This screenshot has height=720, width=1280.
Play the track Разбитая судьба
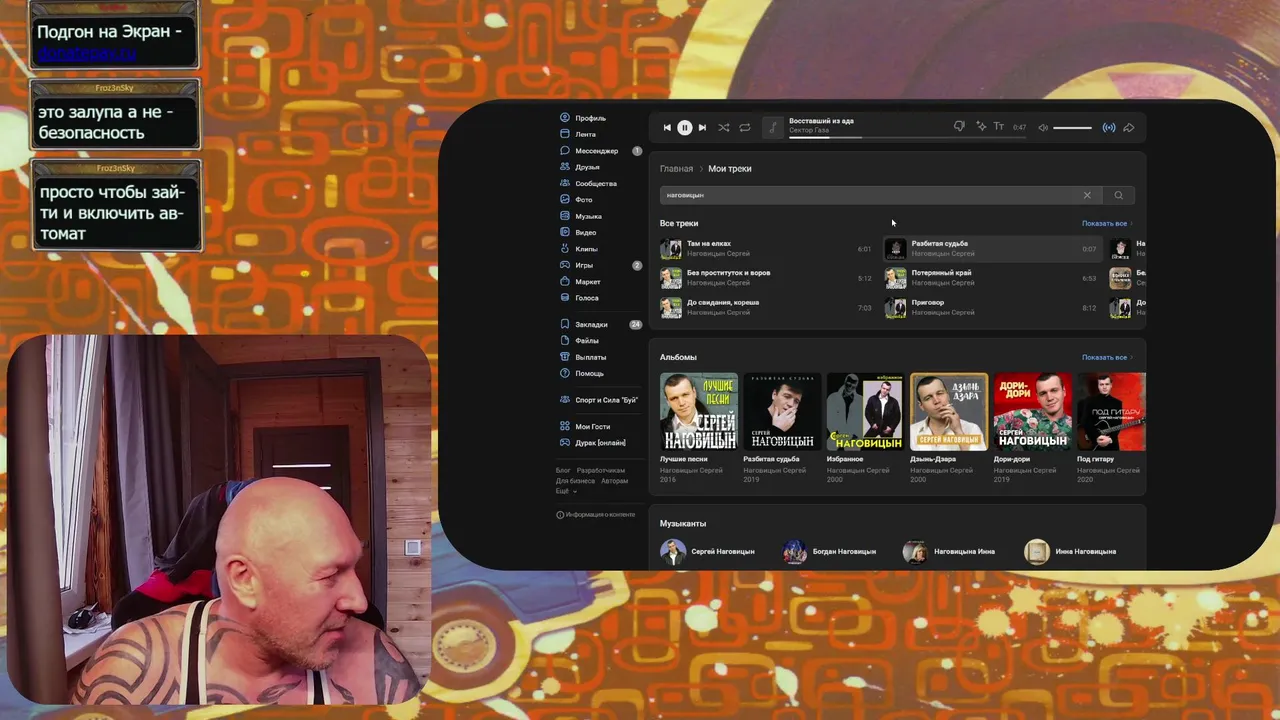point(991,248)
